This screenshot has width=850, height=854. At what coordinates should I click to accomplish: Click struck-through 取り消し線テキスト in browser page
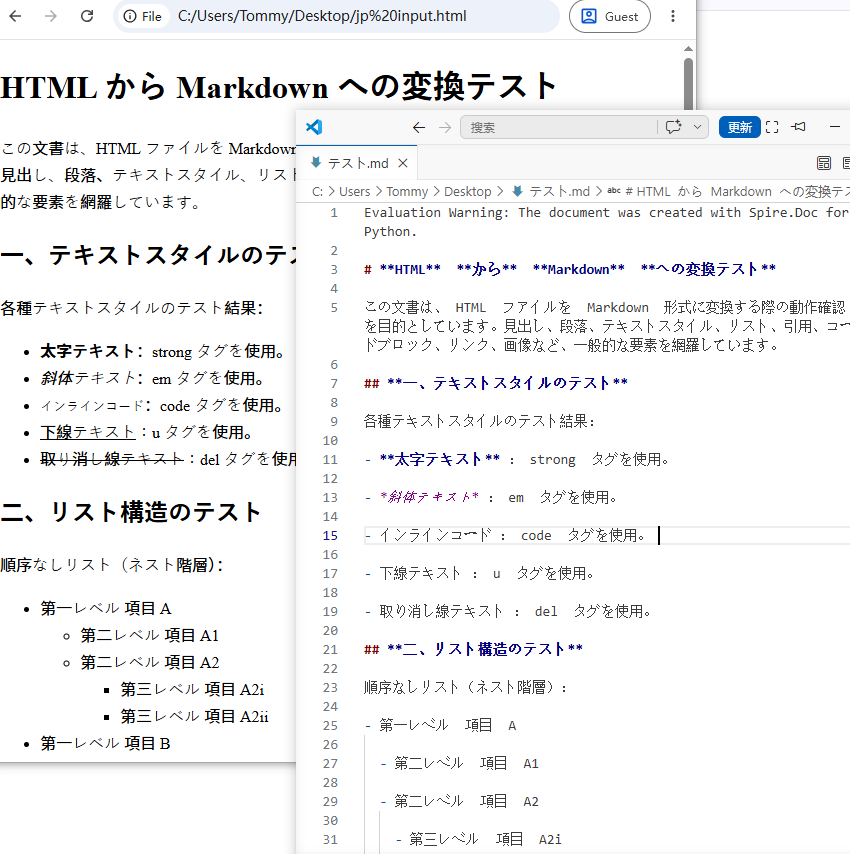112,460
